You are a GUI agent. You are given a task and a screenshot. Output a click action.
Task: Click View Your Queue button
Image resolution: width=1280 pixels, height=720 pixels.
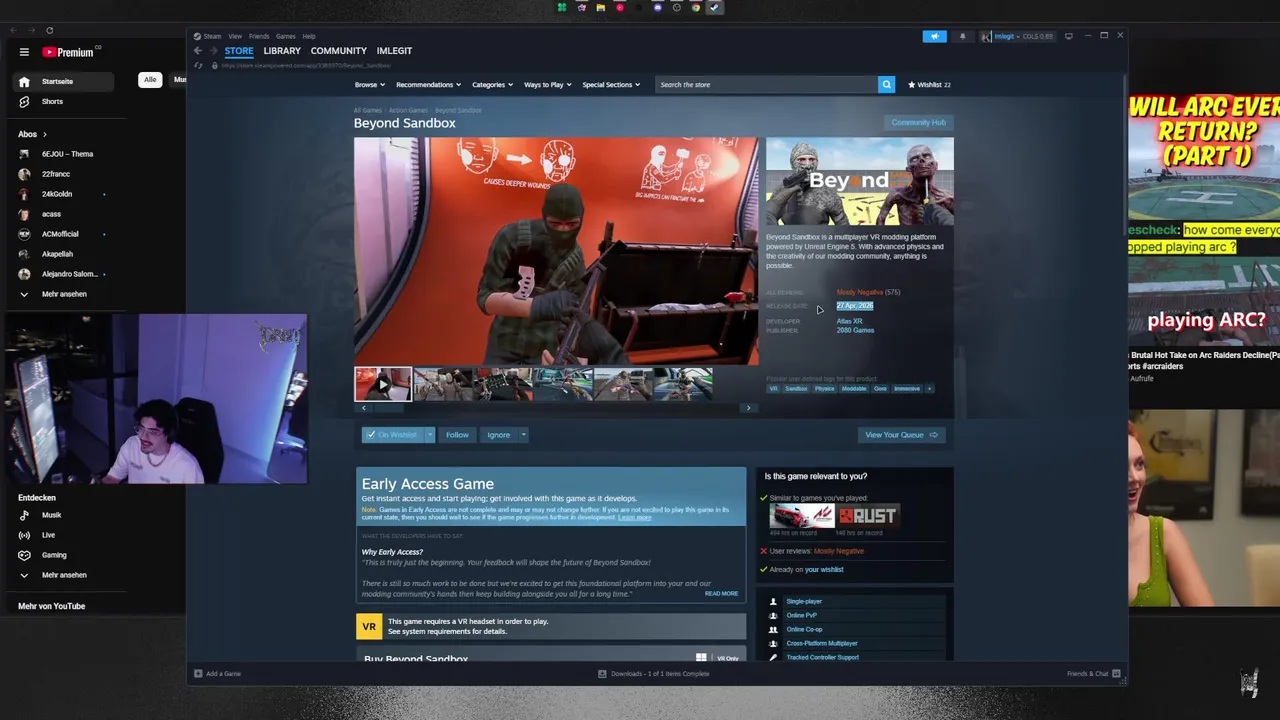901,435
